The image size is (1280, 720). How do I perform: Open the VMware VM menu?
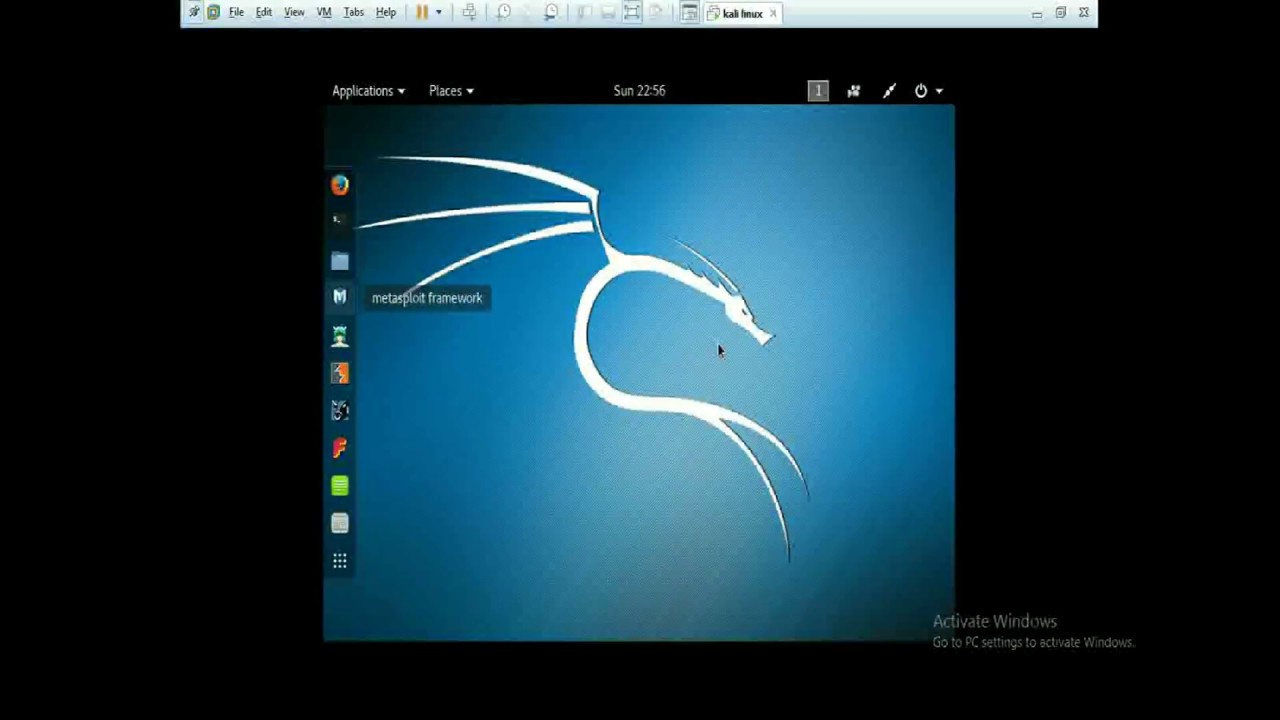pos(324,13)
